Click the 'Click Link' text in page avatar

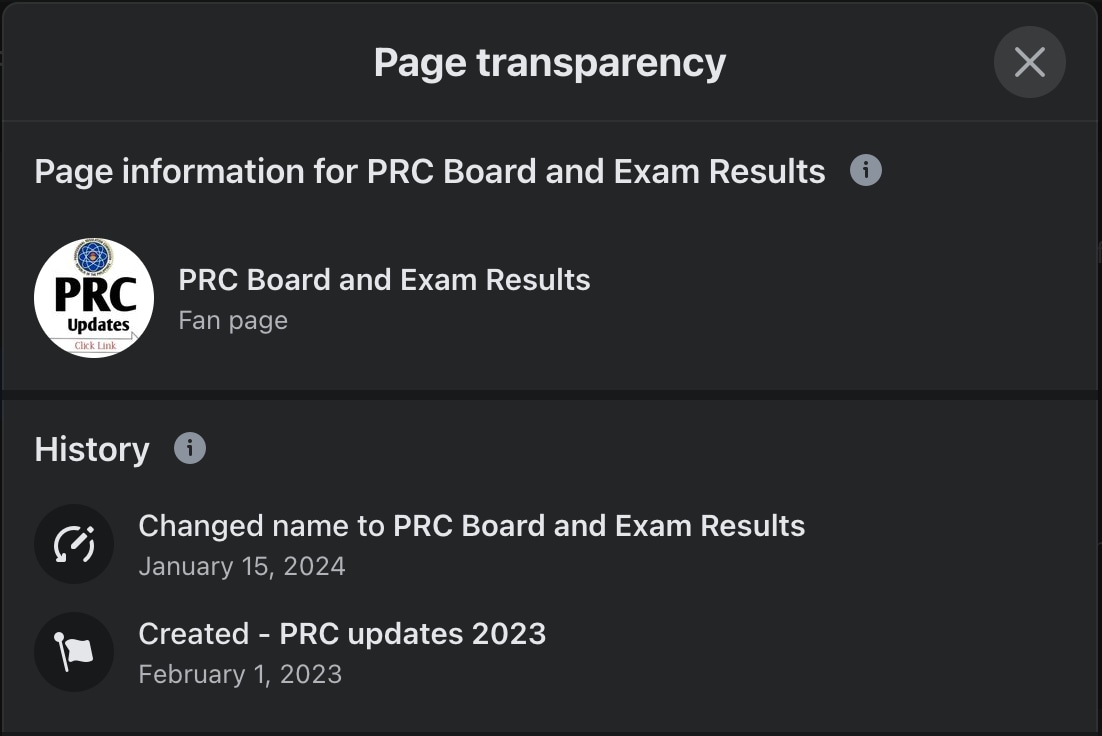click(x=95, y=346)
